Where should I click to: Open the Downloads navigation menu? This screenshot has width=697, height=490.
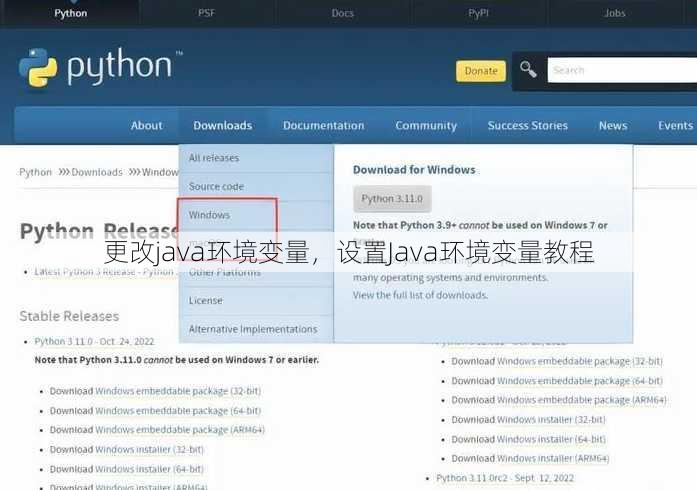pyautogui.click(x=223, y=126)
